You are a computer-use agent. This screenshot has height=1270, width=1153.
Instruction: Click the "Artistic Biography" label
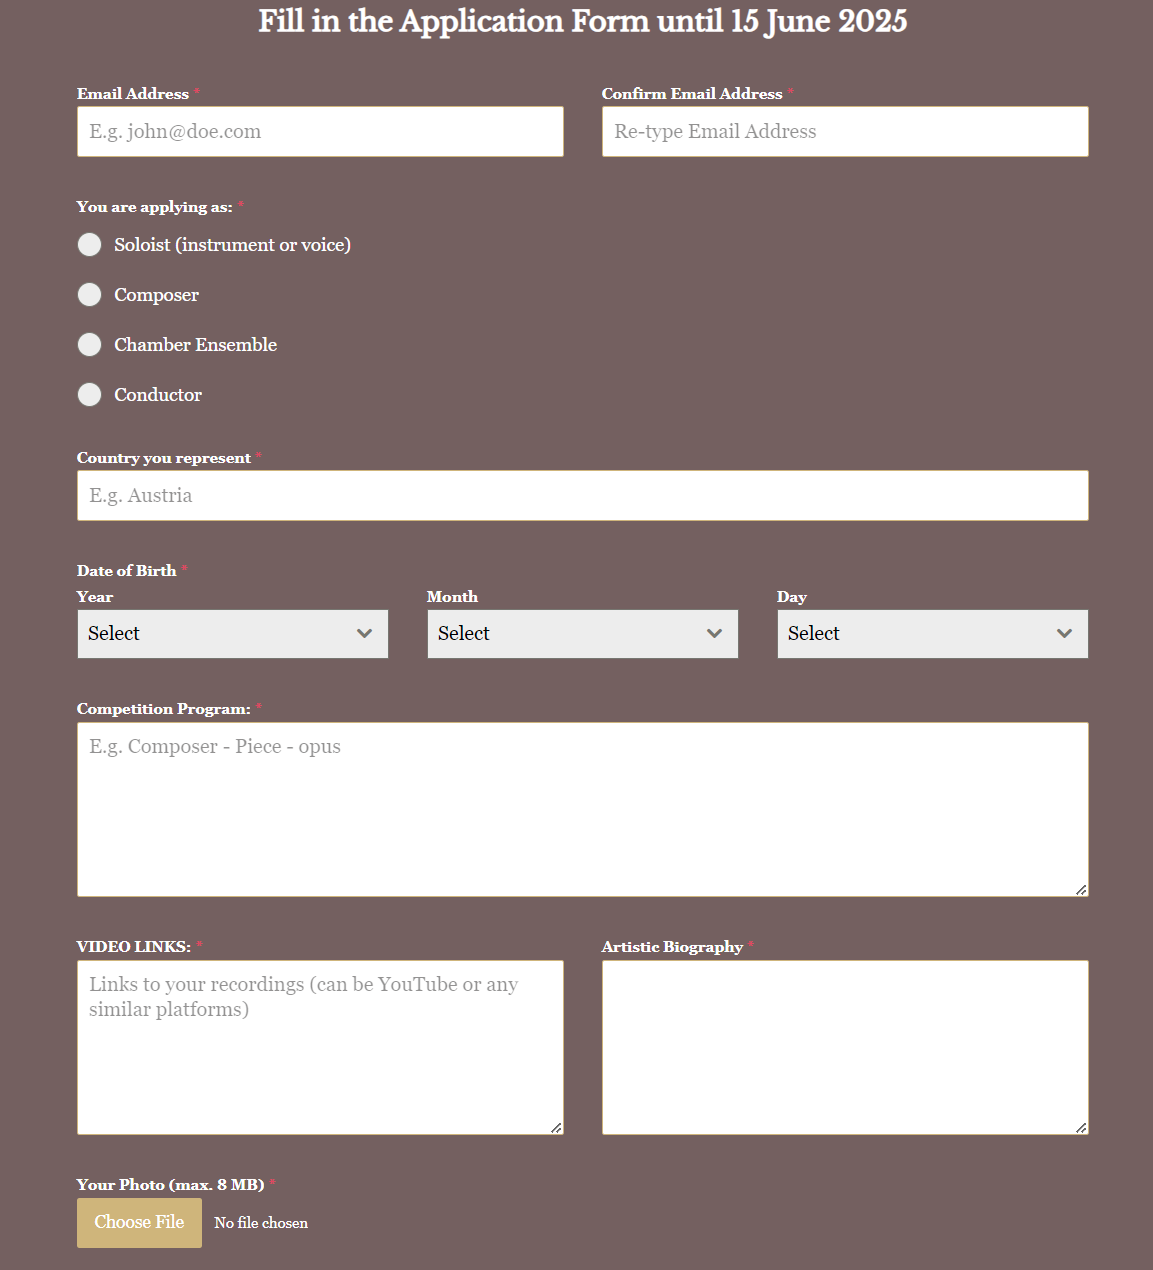tap(672, 947)
